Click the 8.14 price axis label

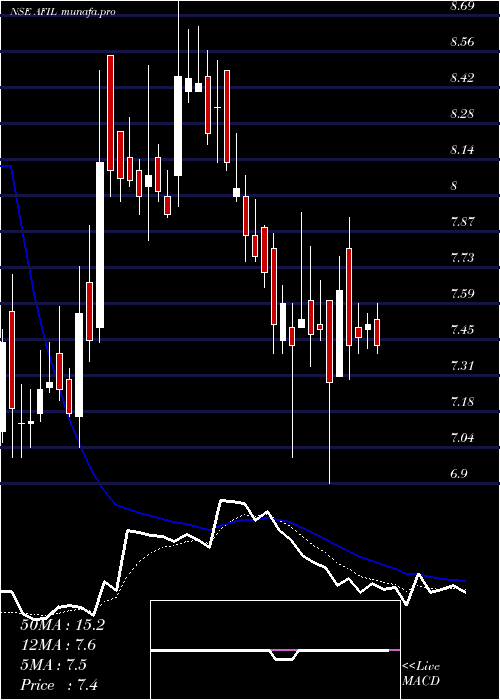pos(462,150)
